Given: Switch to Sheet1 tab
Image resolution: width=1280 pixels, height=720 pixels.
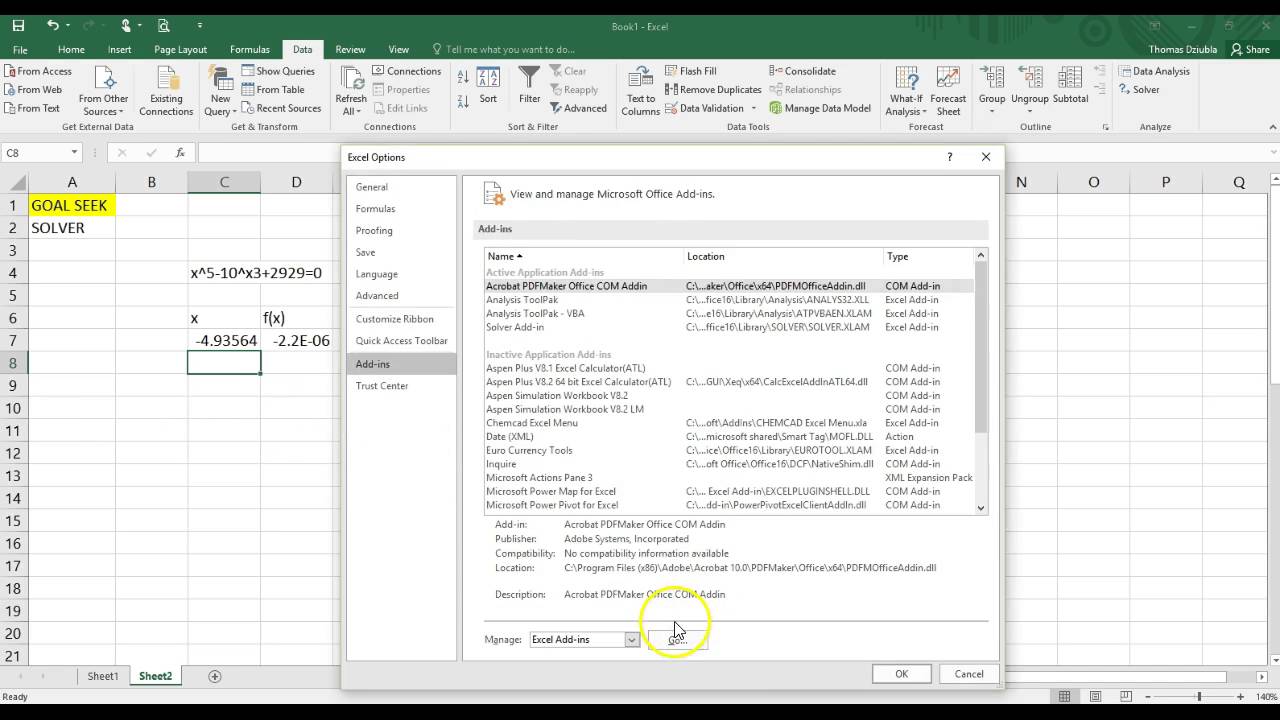Looking at the screenshot, I should (102, 677).
